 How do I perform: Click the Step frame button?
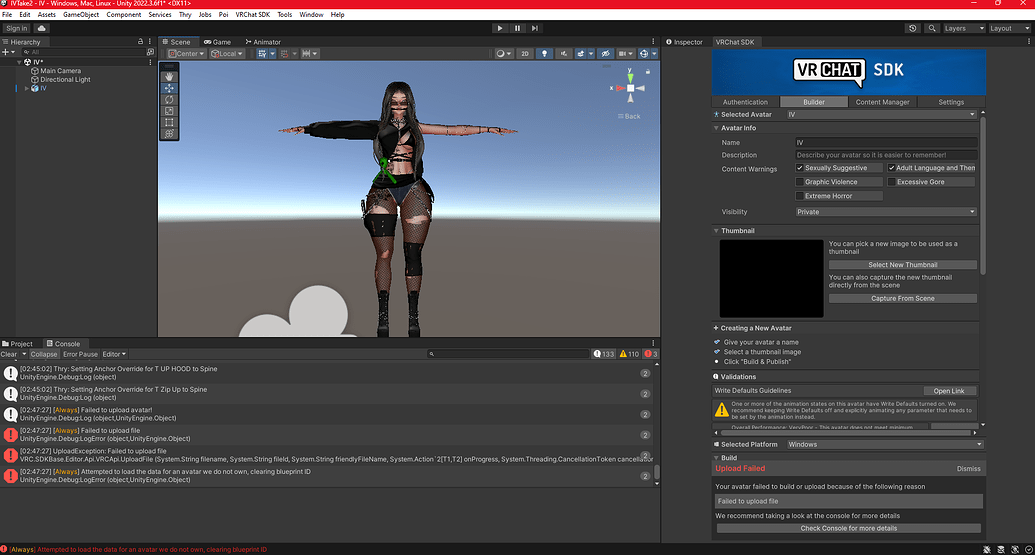[x=535, y=28]
